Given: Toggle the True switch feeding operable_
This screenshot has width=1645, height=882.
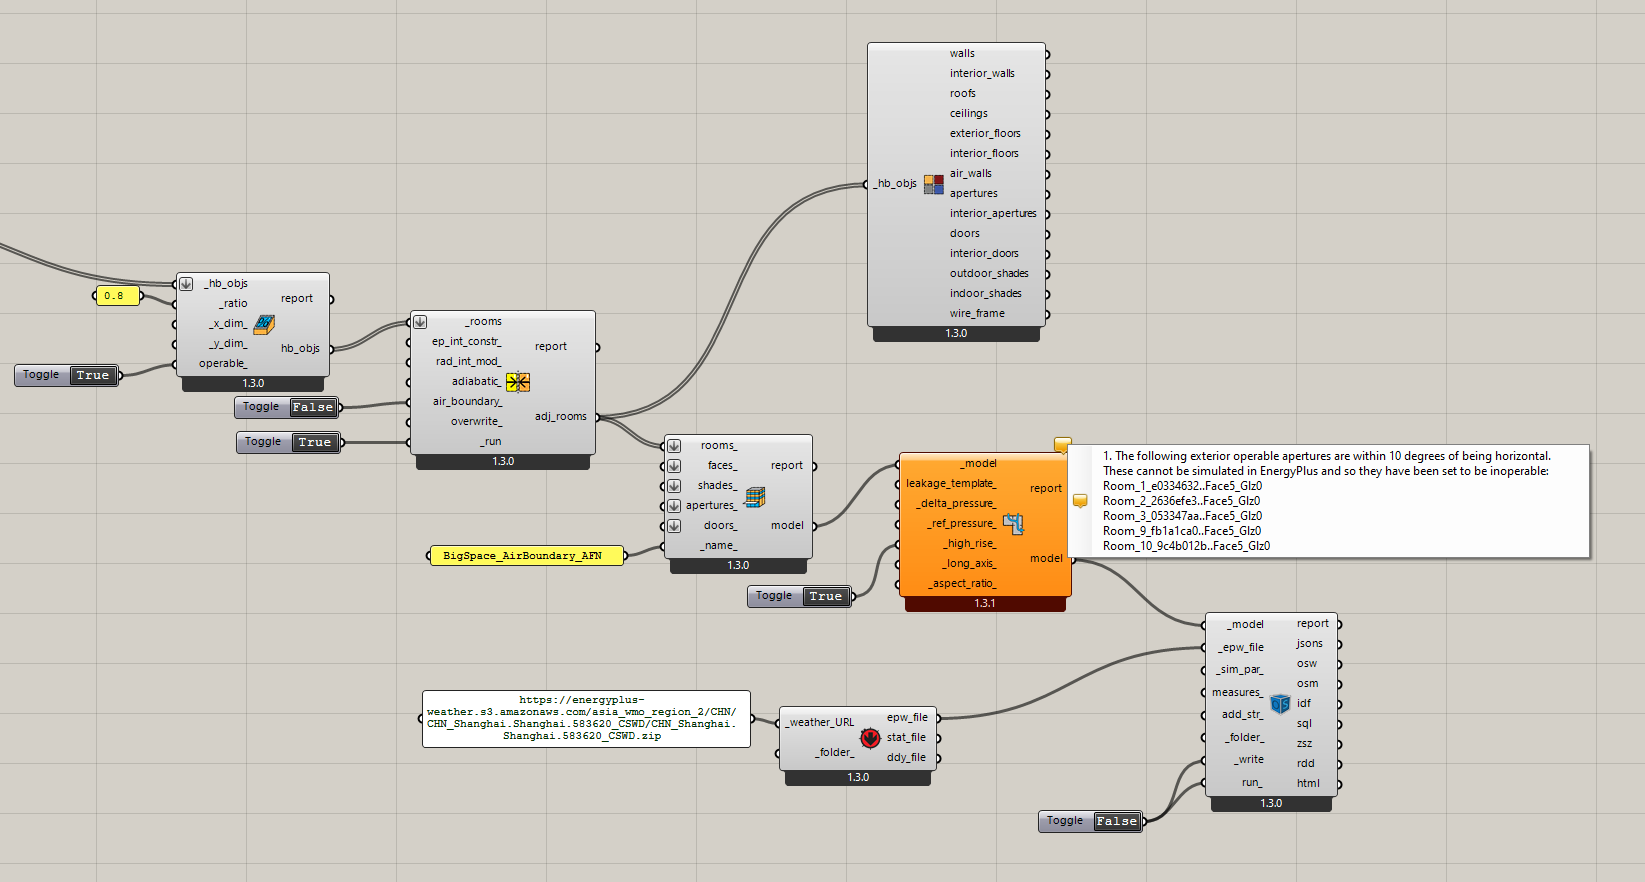Looking at the screenshot, I should pyautogui.click(x=93, y=376).
